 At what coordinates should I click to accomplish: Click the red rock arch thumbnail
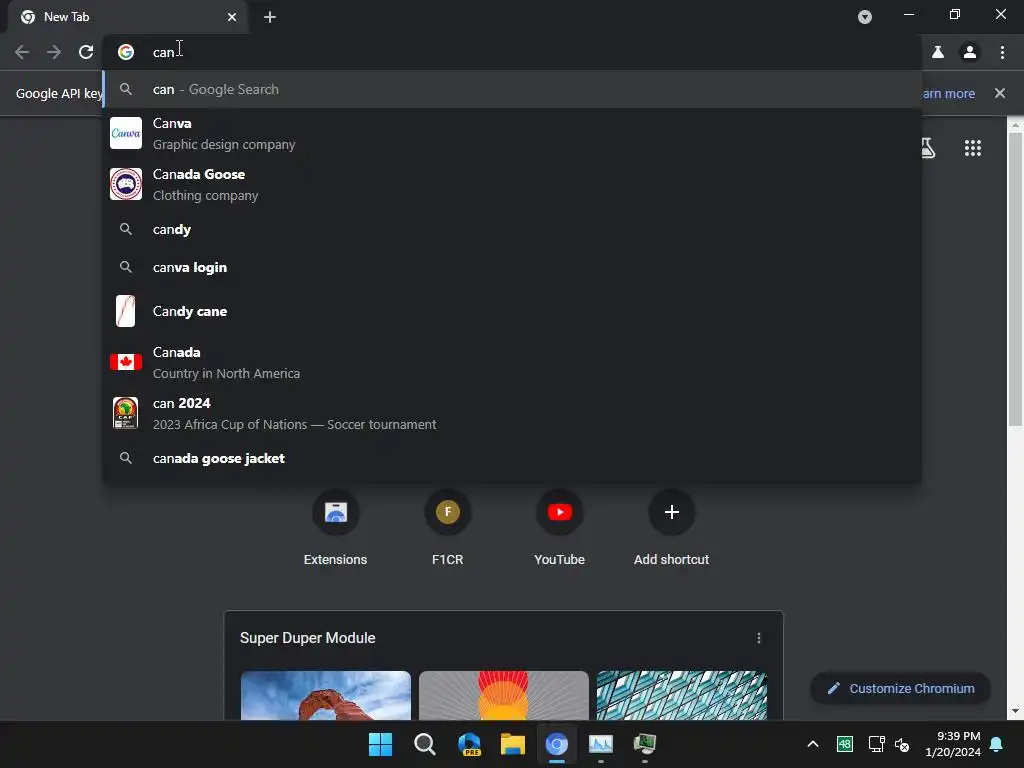coord(325,696)
